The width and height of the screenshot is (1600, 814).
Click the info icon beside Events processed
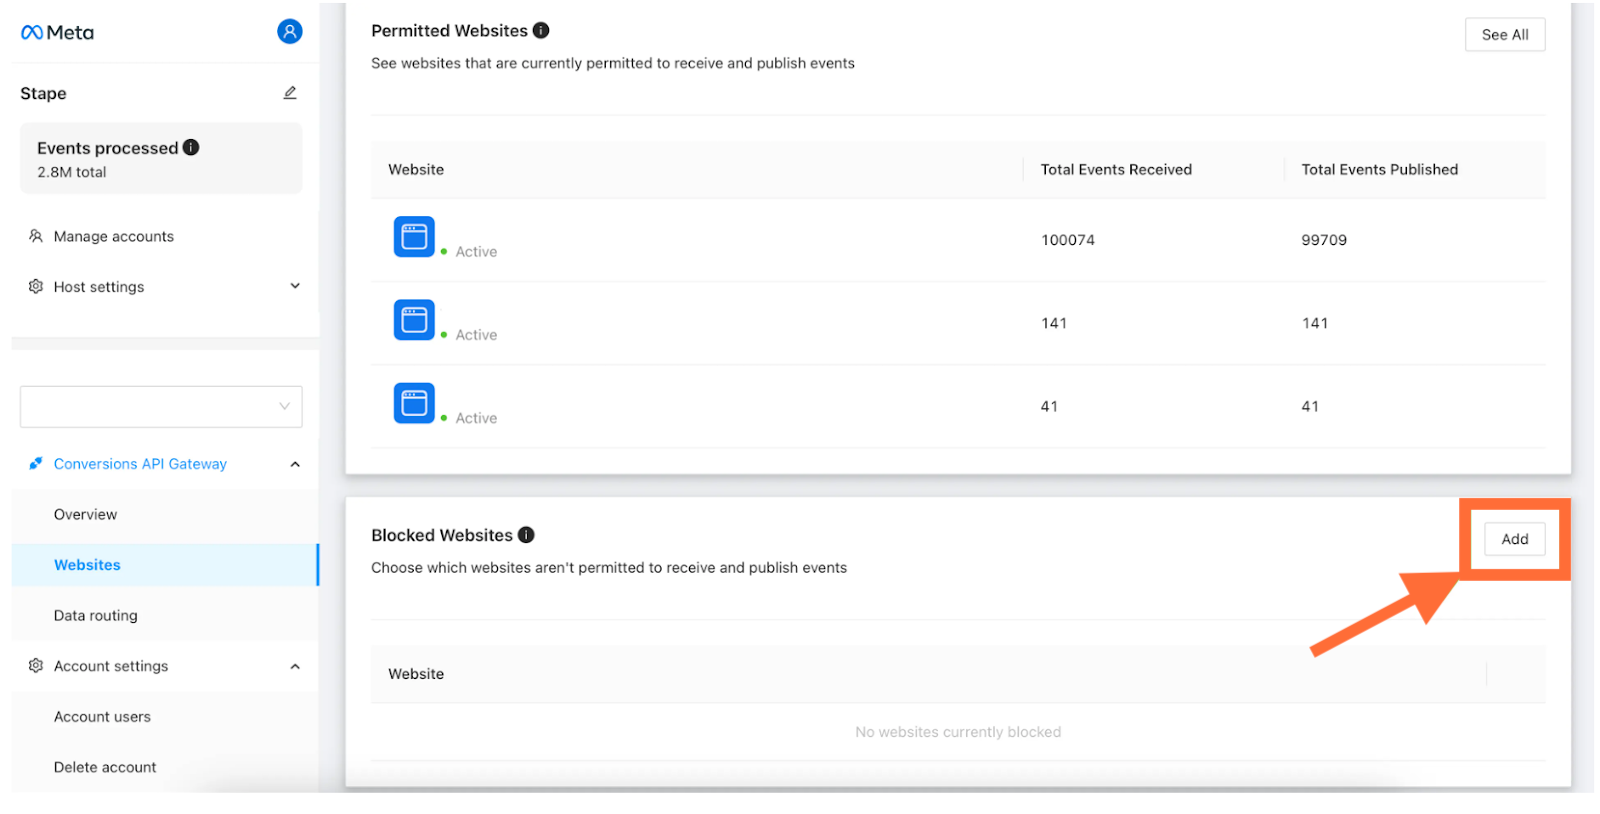coord(191,147)
